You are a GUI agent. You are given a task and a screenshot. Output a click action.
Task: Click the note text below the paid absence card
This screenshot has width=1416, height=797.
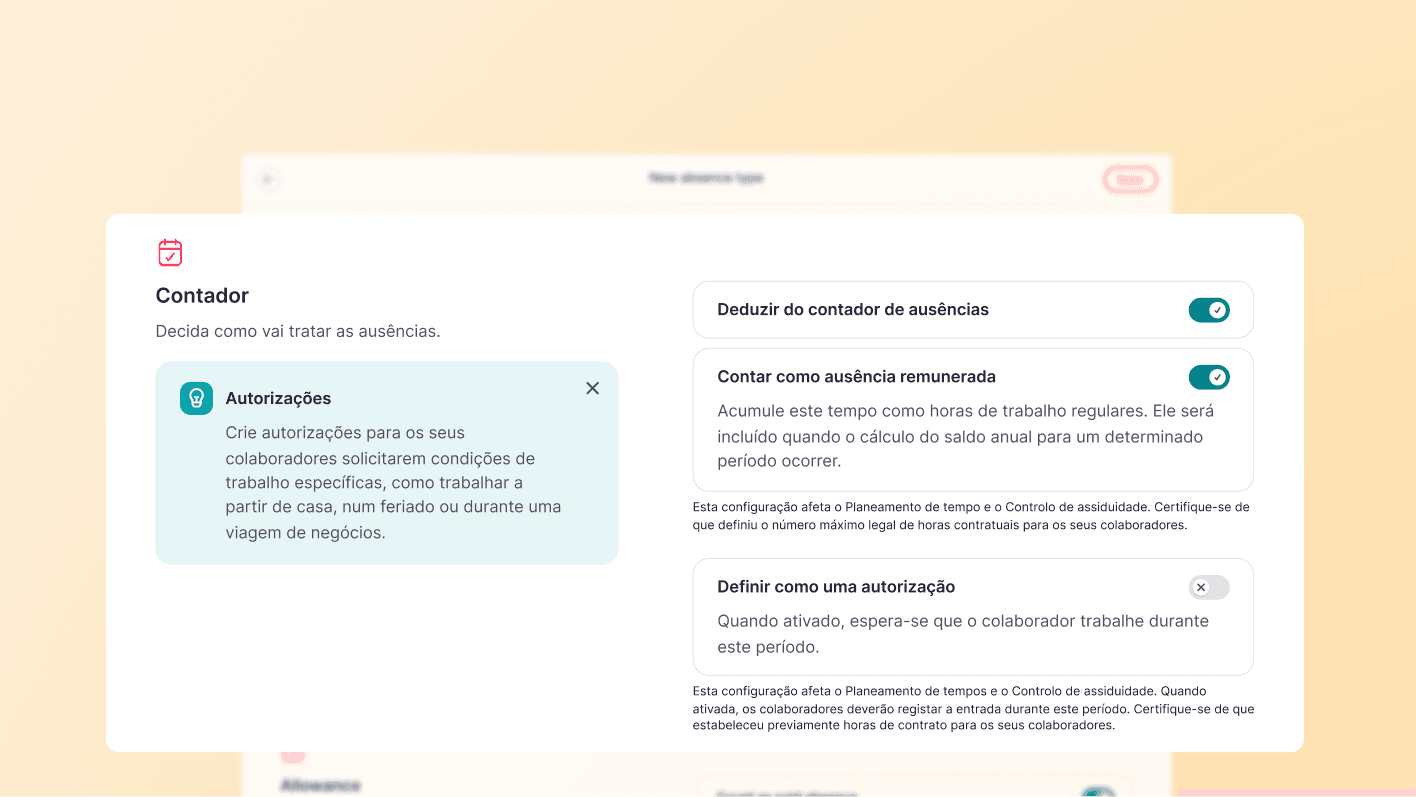970,515
